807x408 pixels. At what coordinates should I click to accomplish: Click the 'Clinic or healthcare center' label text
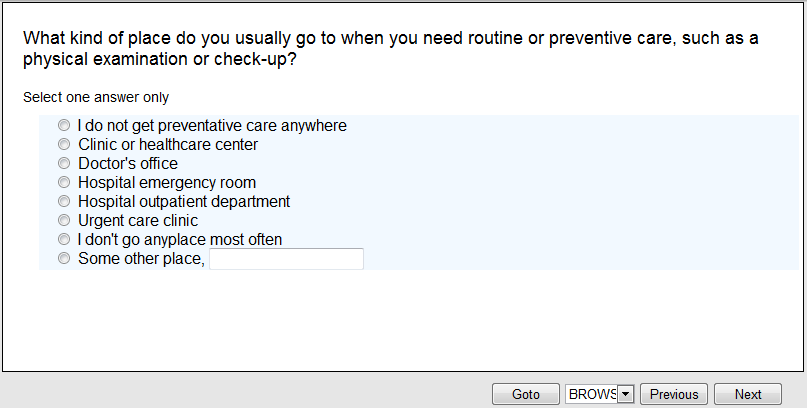pos(168,145)
